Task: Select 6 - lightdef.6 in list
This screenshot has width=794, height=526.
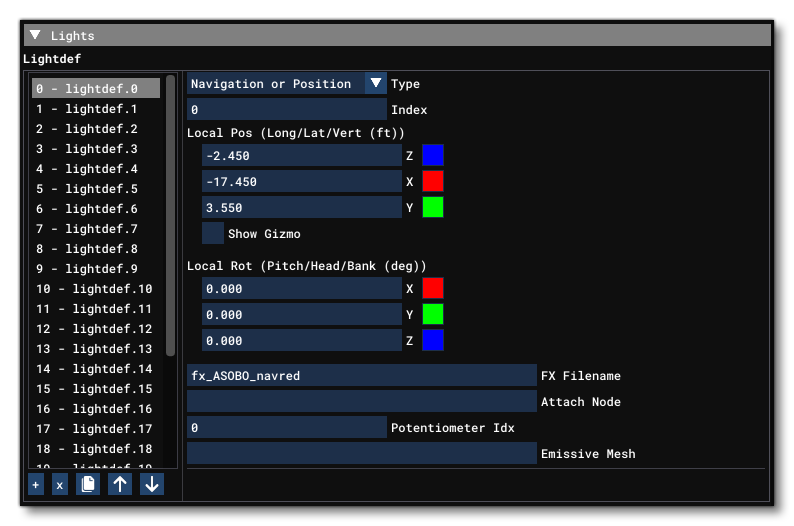Action: click(x=96, y=209)
